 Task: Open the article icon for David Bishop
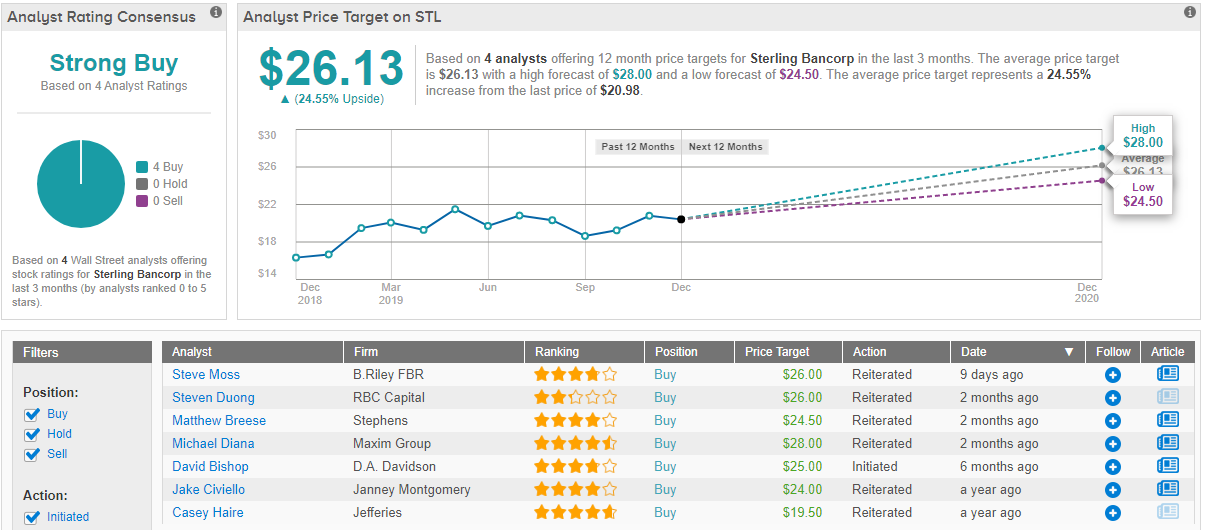(1167, 466)
